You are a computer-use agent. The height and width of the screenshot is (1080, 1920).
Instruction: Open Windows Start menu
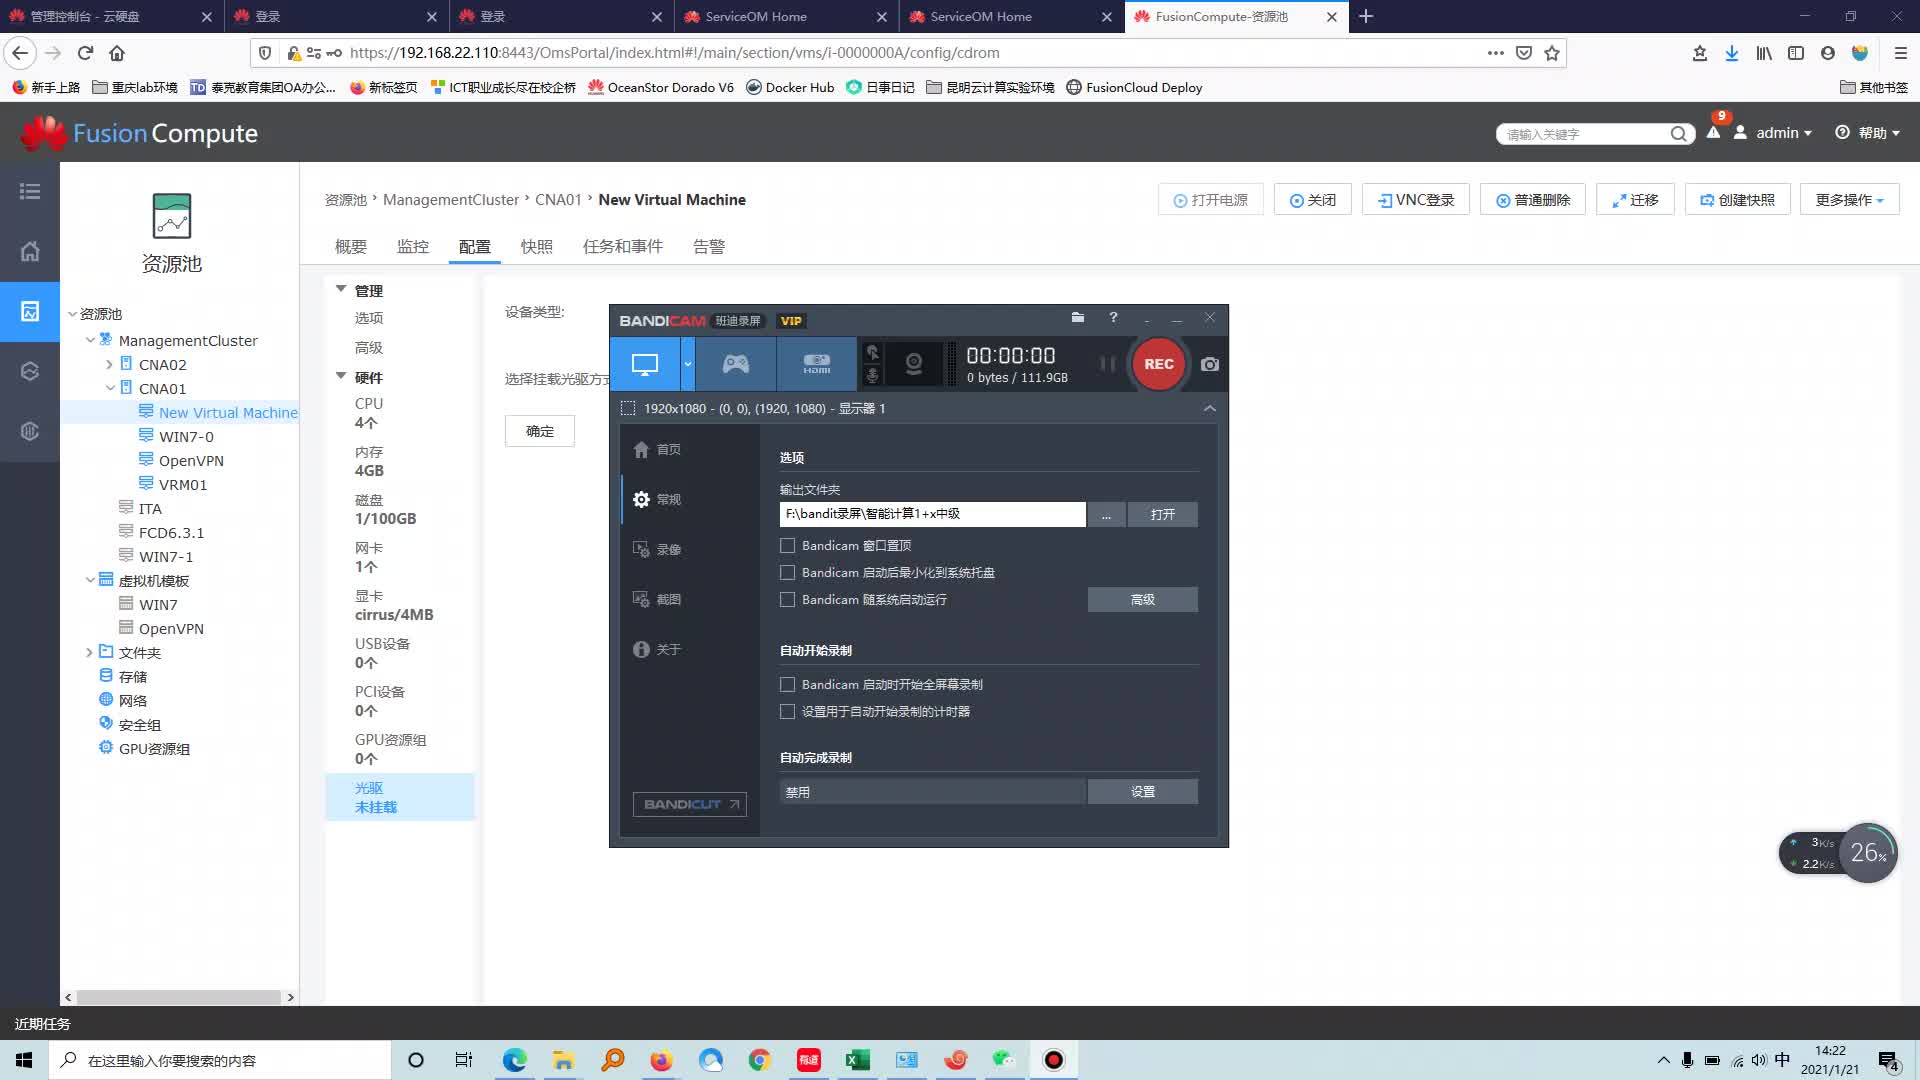pos(24,1060)
